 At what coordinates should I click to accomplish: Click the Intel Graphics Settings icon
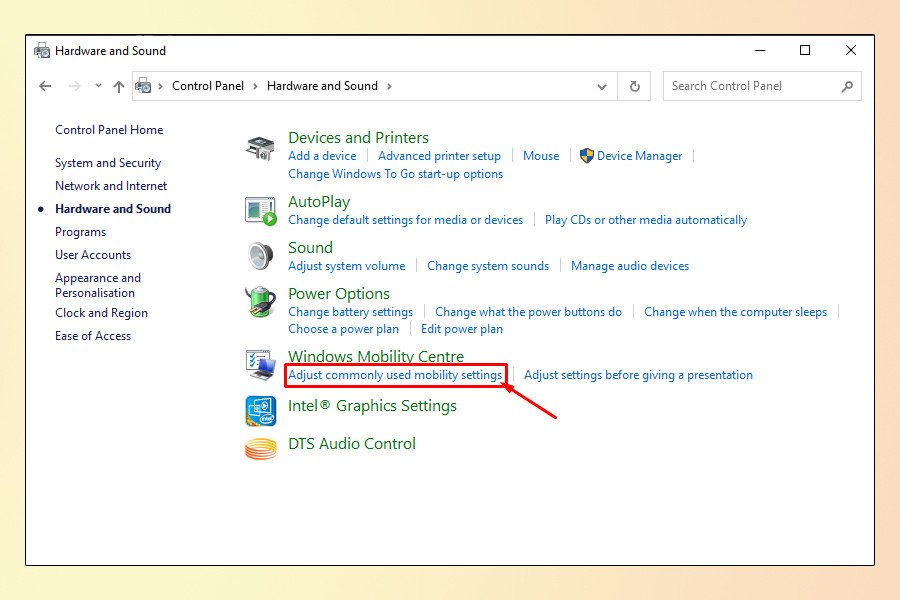tap(260, 411)
